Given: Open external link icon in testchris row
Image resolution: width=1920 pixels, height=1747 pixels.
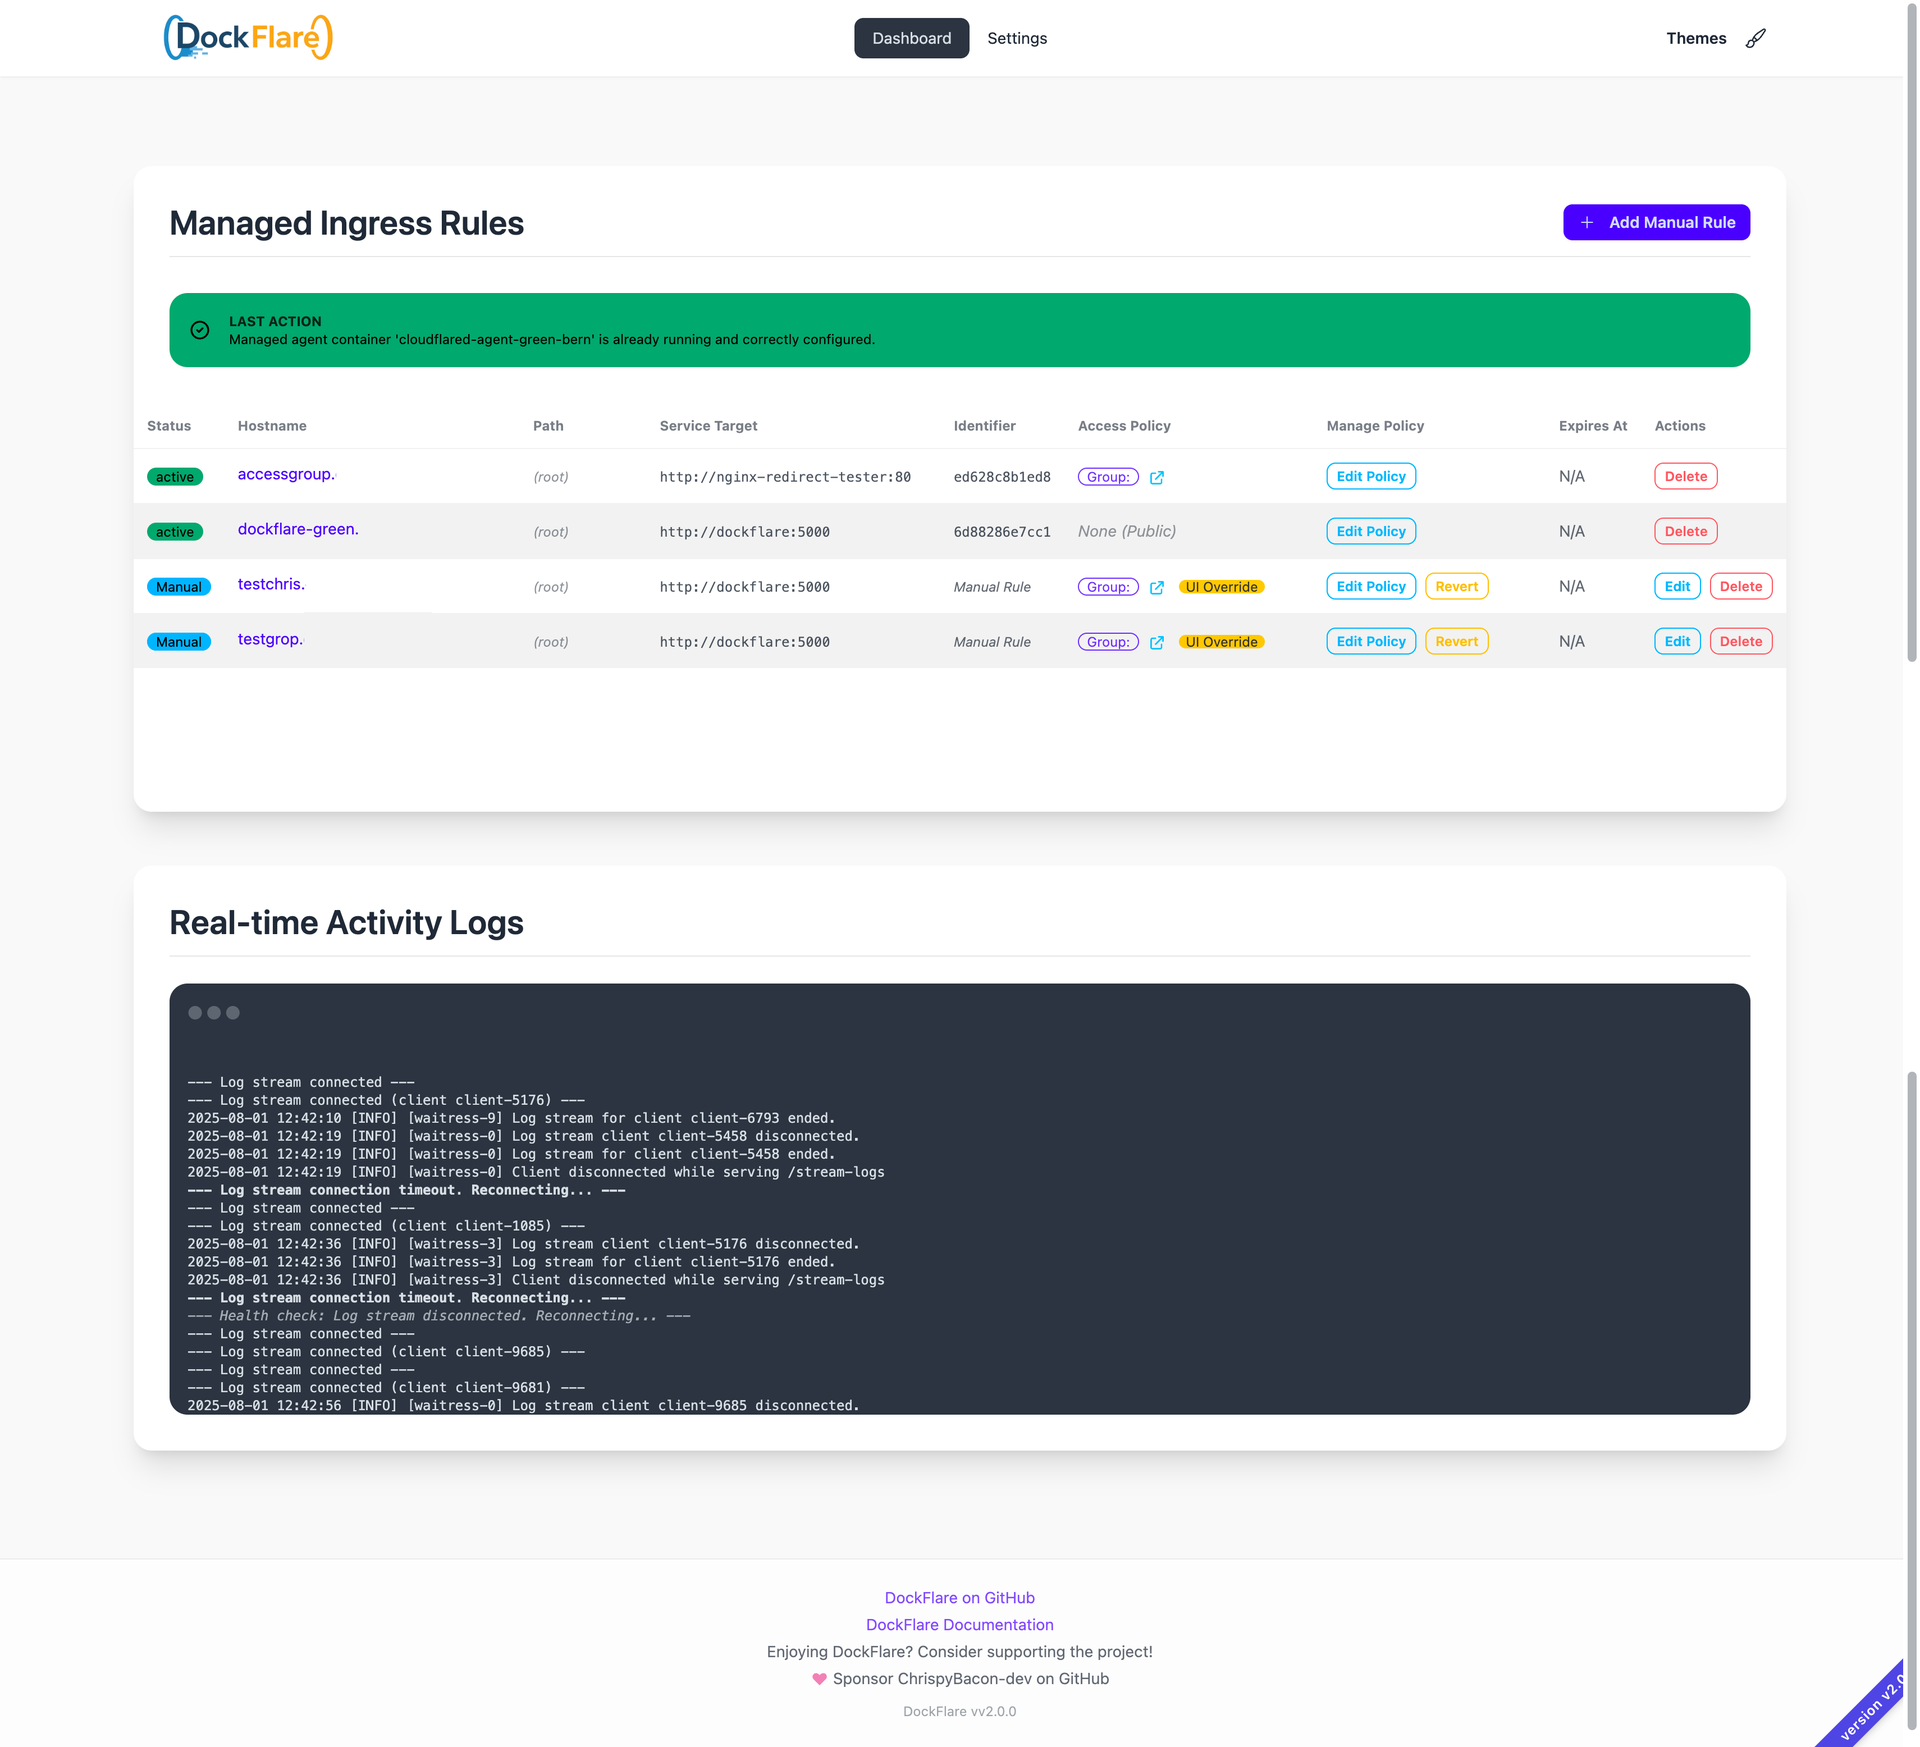Looking at the screenshot, I should point(1157,587).
